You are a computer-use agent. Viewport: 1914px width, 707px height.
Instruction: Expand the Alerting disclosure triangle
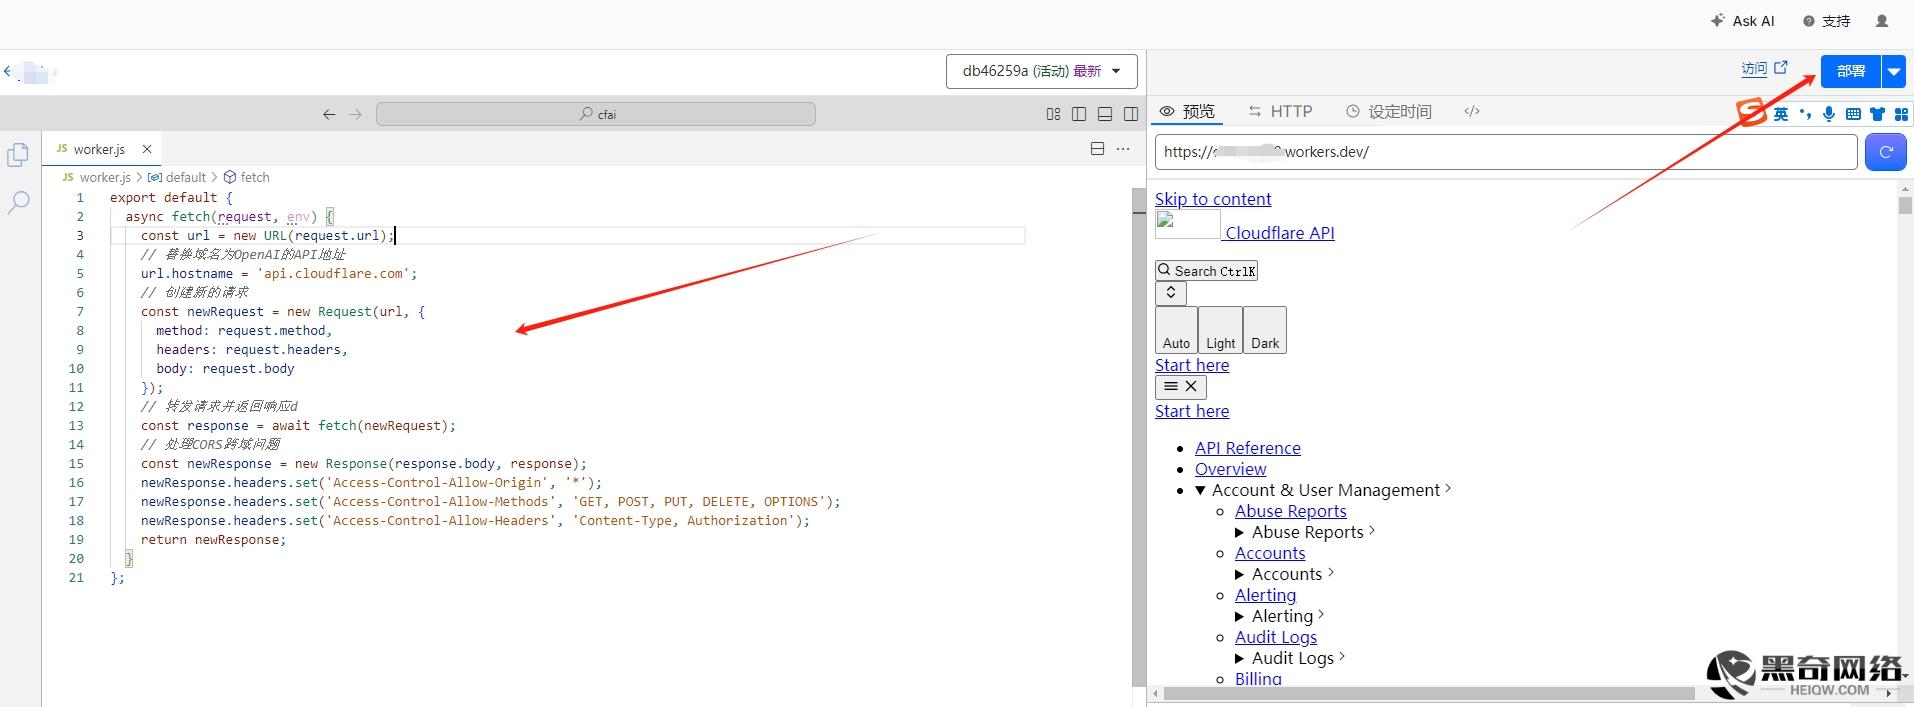coord(1241,617)
